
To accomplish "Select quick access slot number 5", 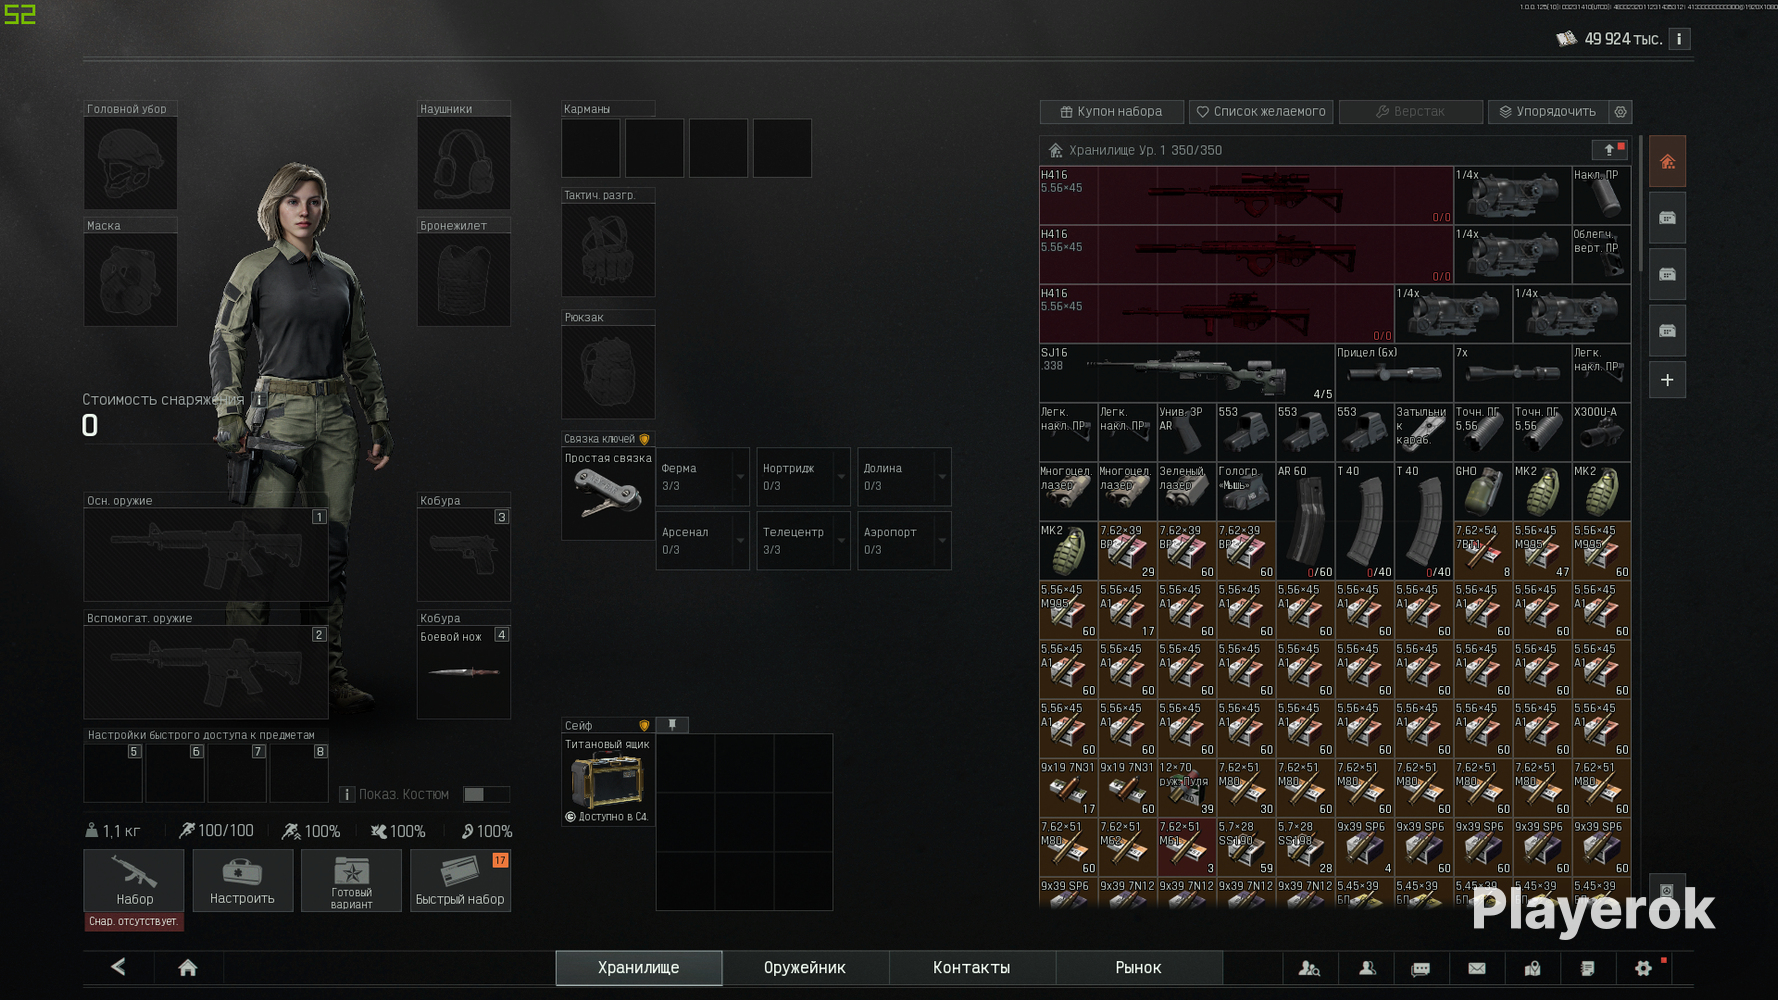I will coord(113,773).
